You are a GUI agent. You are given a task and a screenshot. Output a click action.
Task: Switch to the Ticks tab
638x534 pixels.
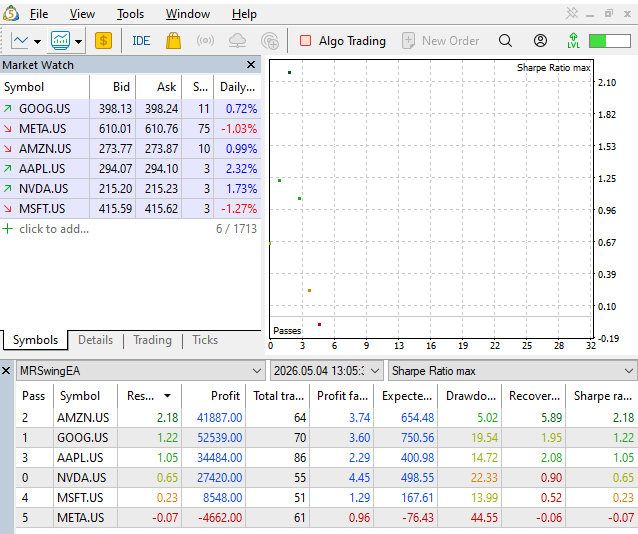[x=205, y=340]
